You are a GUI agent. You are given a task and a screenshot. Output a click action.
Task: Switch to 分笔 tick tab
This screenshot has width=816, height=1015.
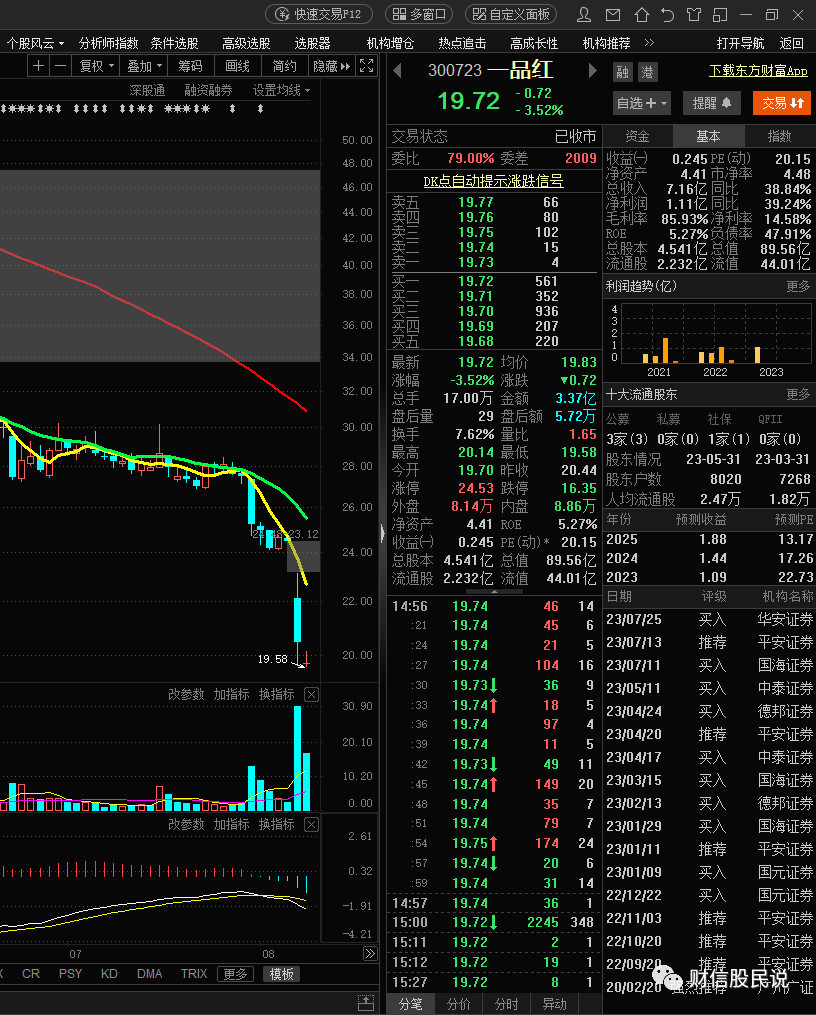coord(410,1004)
